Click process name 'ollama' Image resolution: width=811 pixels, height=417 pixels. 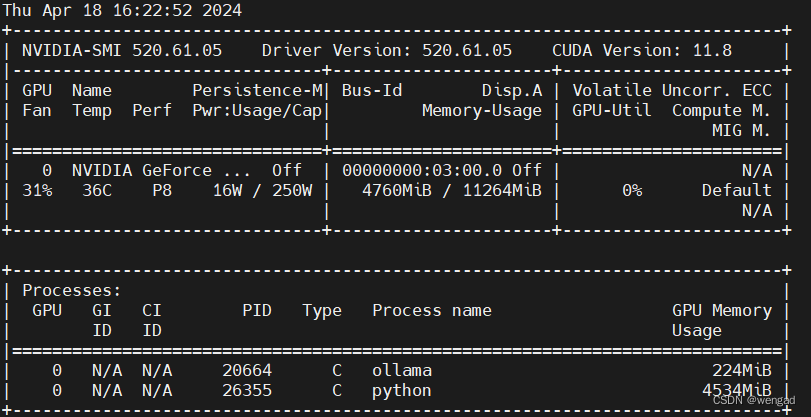click(402, 371)
